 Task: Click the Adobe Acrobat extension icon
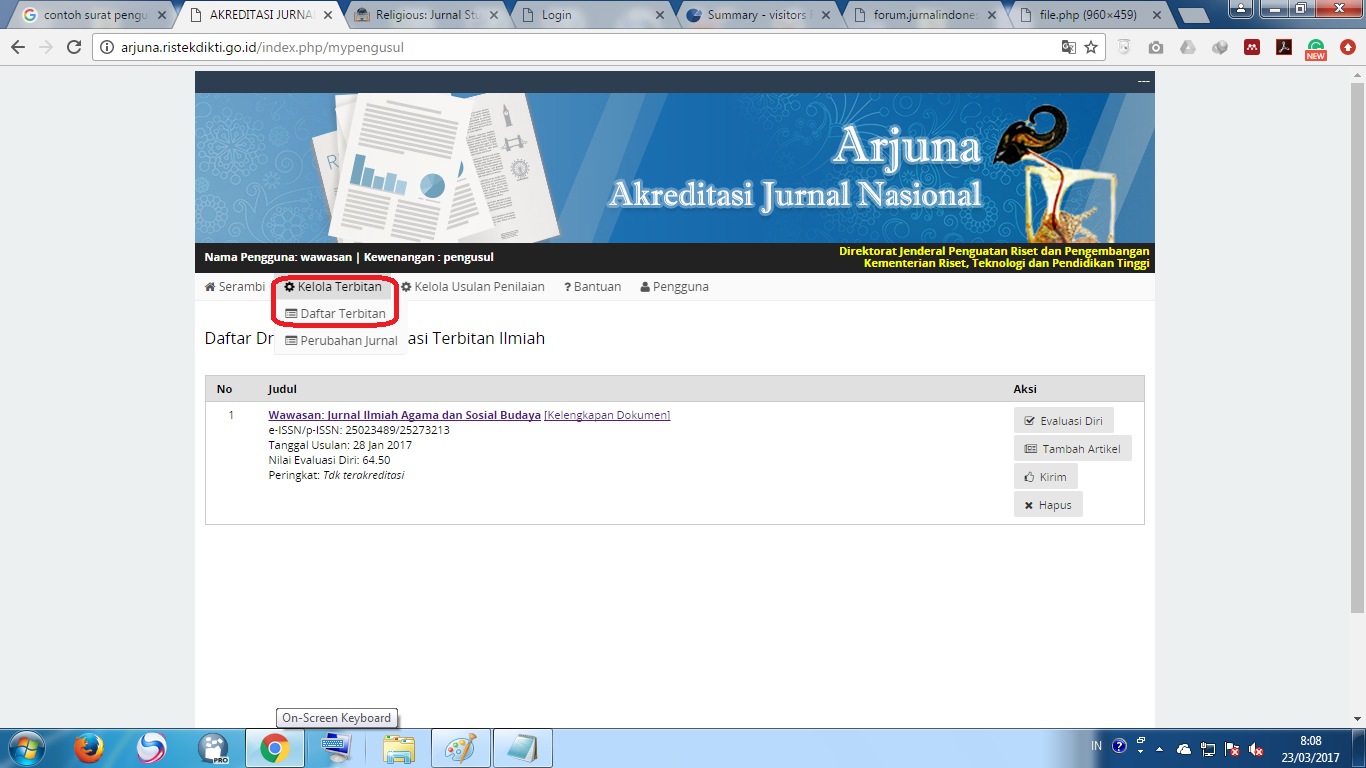1284,47
